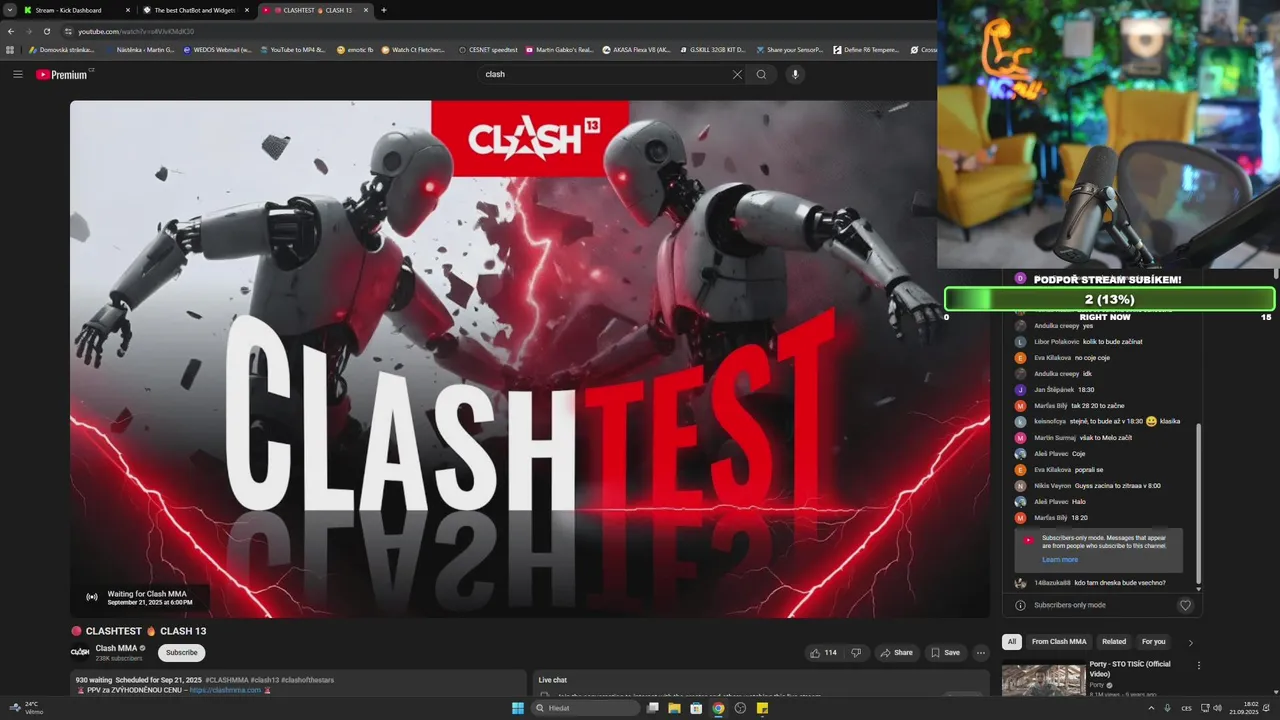Open 'Define R6 Tempere...' bookmark
Screen dimensions: 1280x720
(x=866, y=49)
